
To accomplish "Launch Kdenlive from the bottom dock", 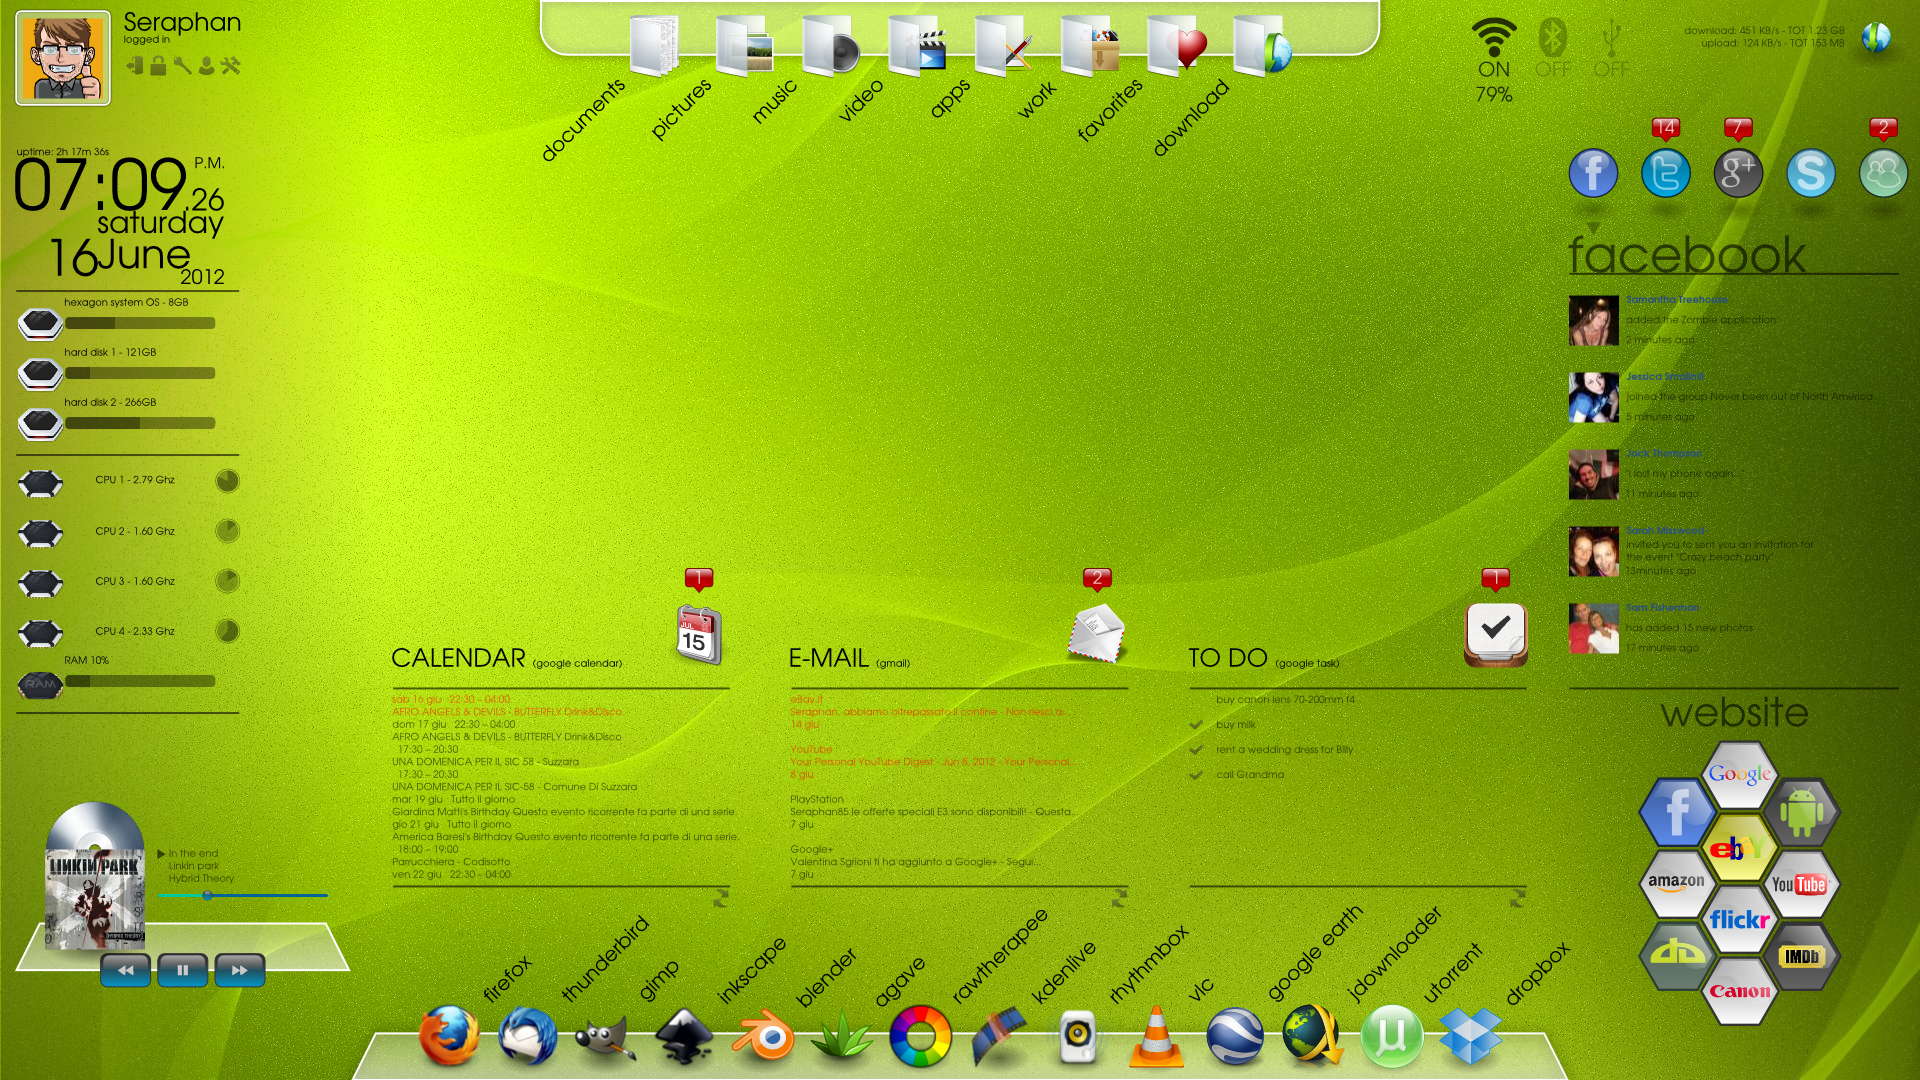I will [x=999, y=1036].
